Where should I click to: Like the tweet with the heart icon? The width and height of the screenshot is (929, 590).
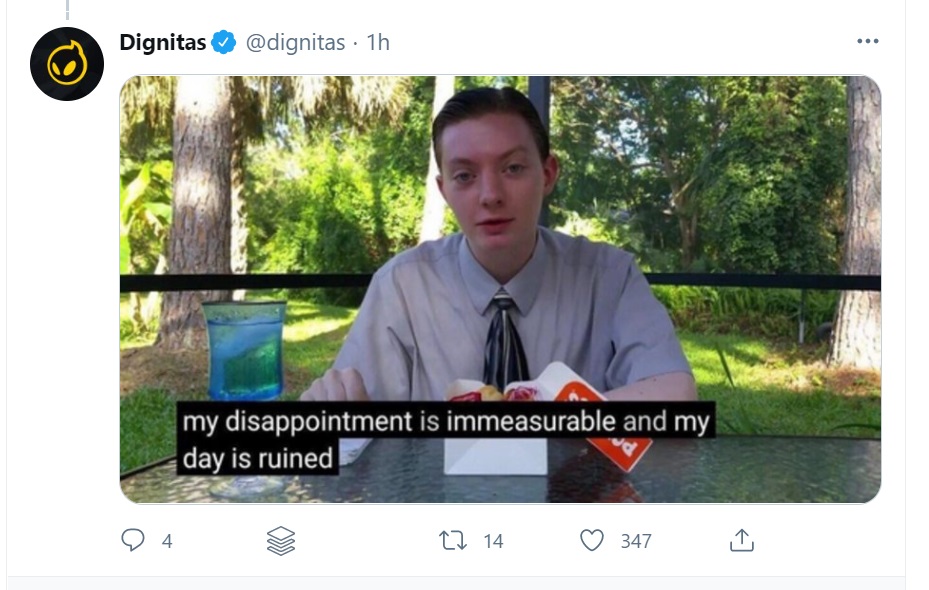[591, 540]
